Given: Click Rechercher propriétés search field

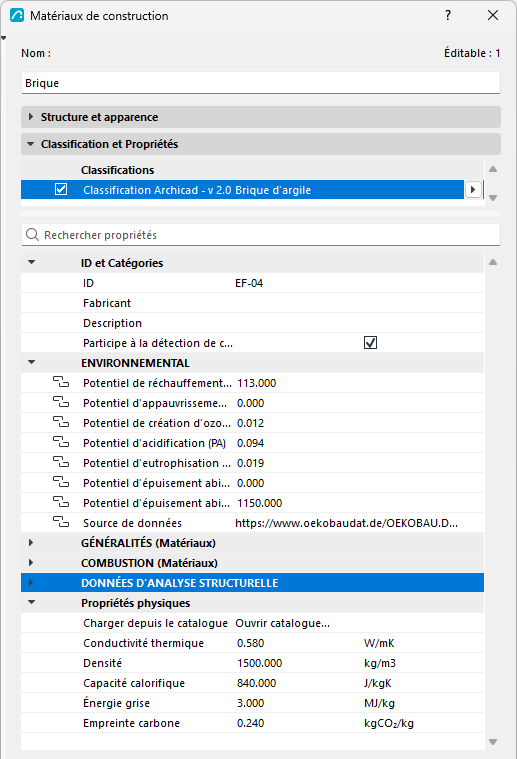Looking at the screenshot, I should click(260, 235).
